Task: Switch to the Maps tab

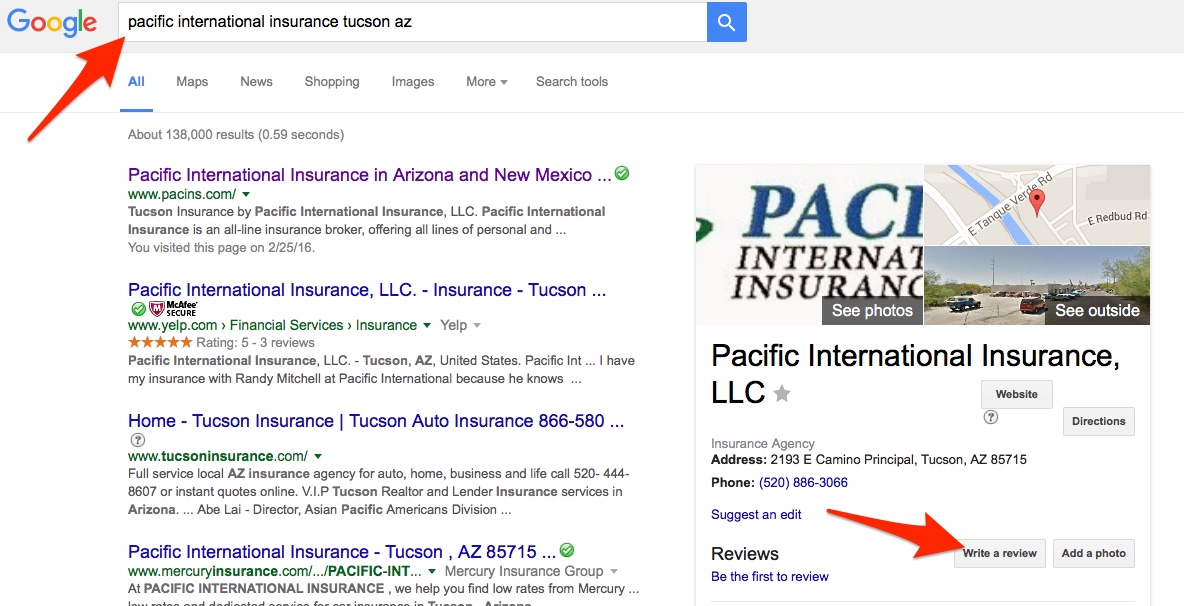Action: point(192,82)
